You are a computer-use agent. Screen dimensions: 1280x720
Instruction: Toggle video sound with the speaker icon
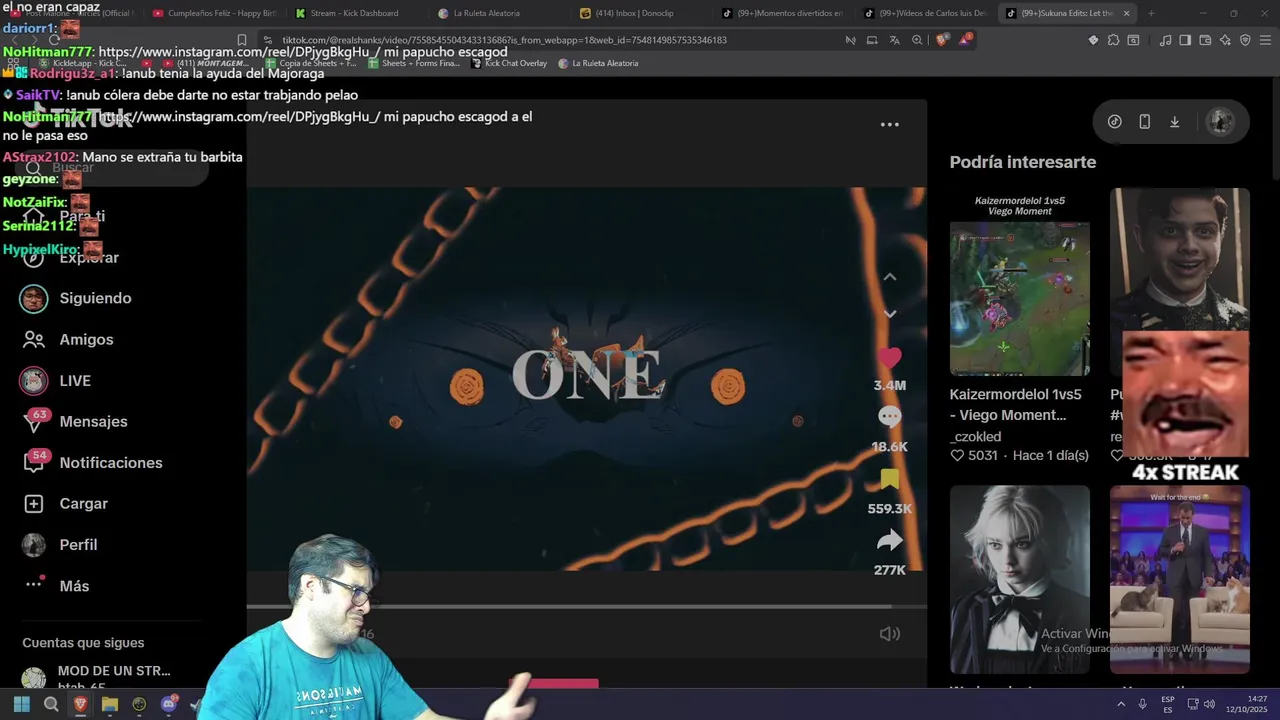tap(889, 634)
